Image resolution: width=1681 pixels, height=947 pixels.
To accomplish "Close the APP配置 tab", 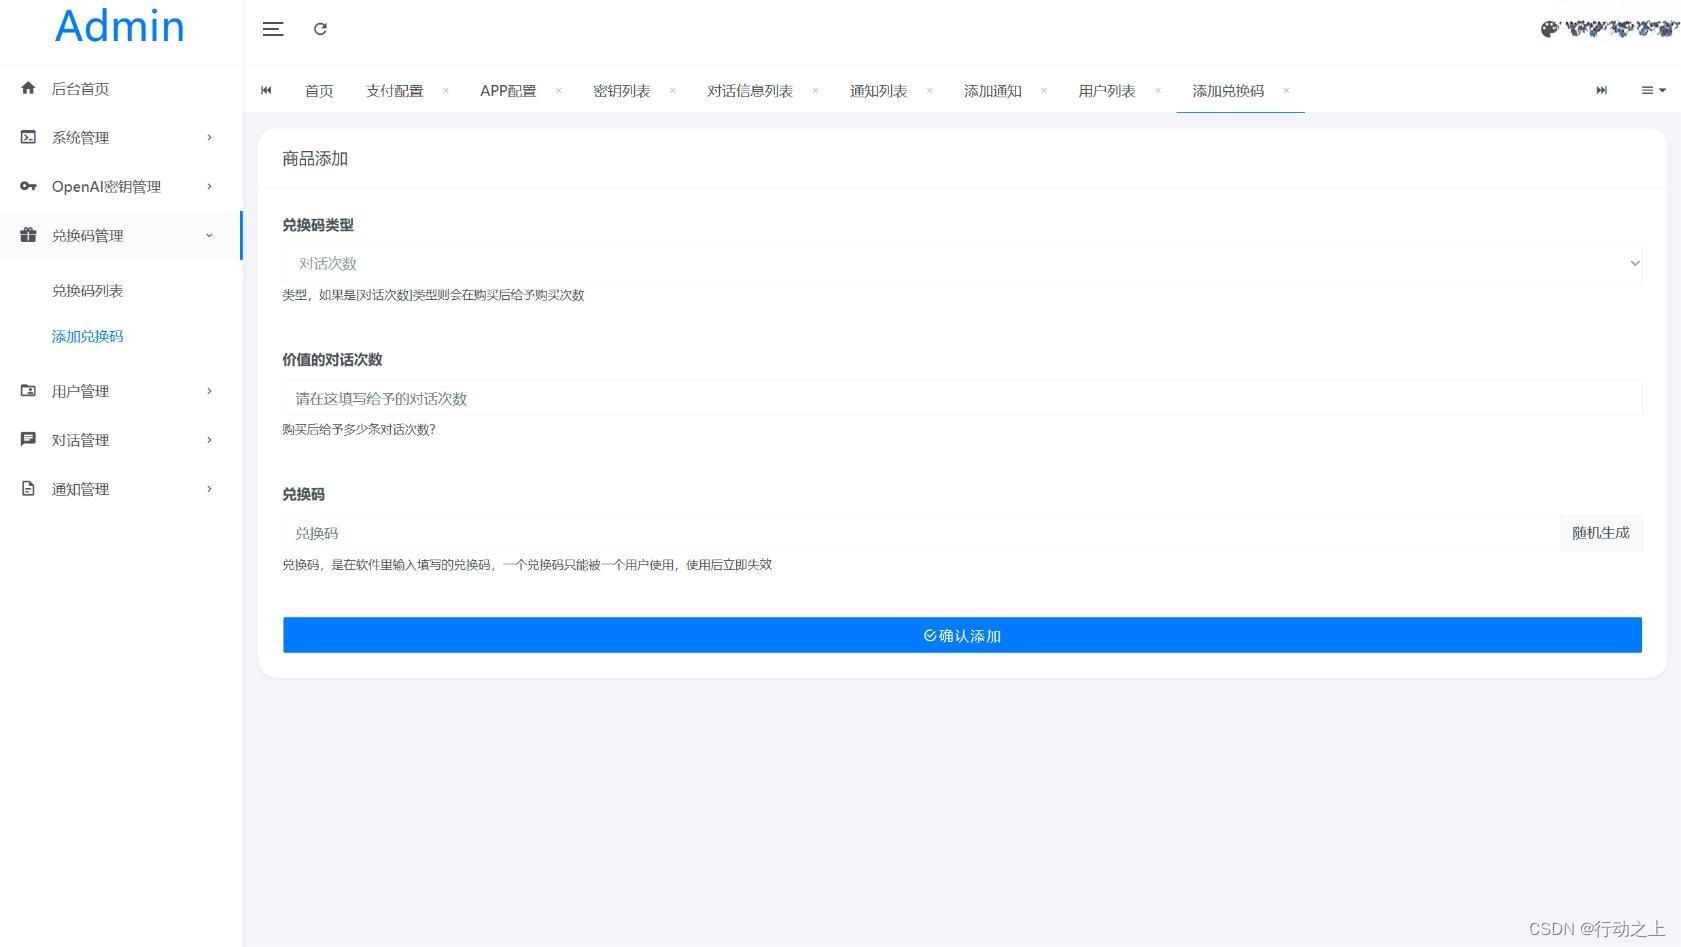I will (x=558, y=91).
